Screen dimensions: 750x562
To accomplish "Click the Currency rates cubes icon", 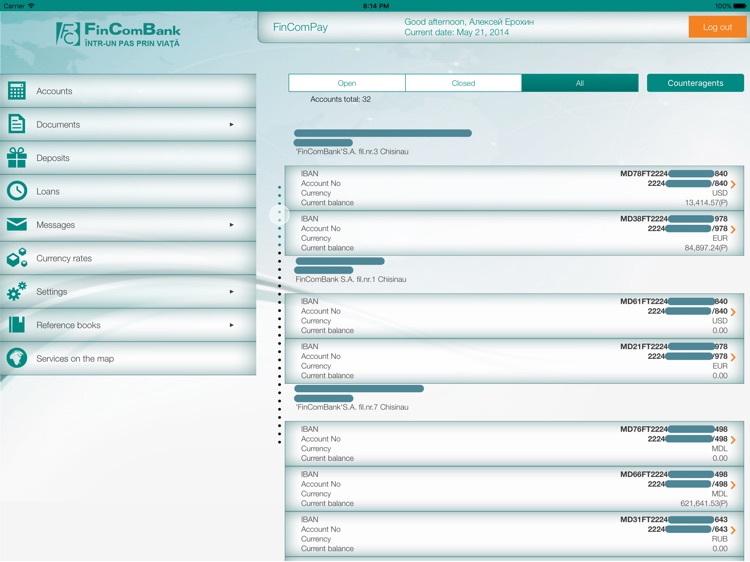I will (x=17, y=258).
